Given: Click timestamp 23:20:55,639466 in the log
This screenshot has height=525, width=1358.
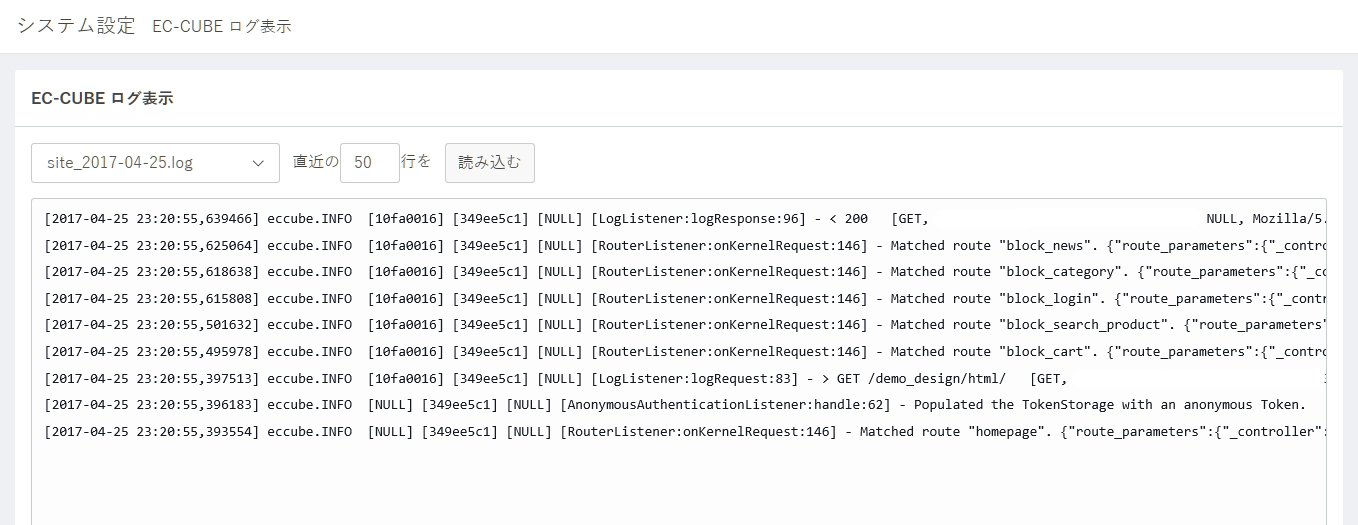Looking at the screenshot, I should (x=194, y=218).
